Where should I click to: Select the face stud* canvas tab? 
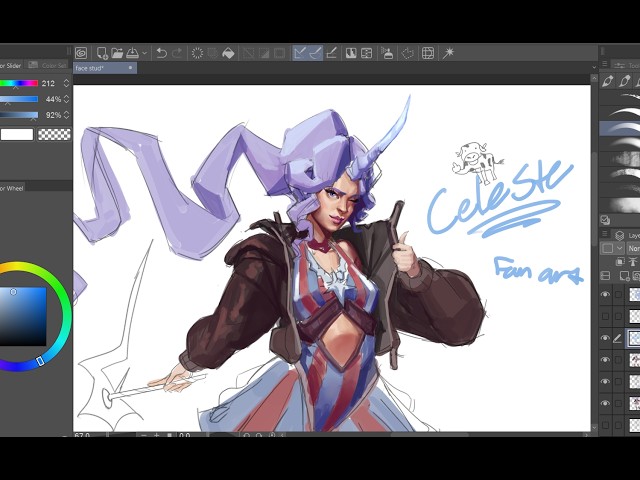[105, 68]
